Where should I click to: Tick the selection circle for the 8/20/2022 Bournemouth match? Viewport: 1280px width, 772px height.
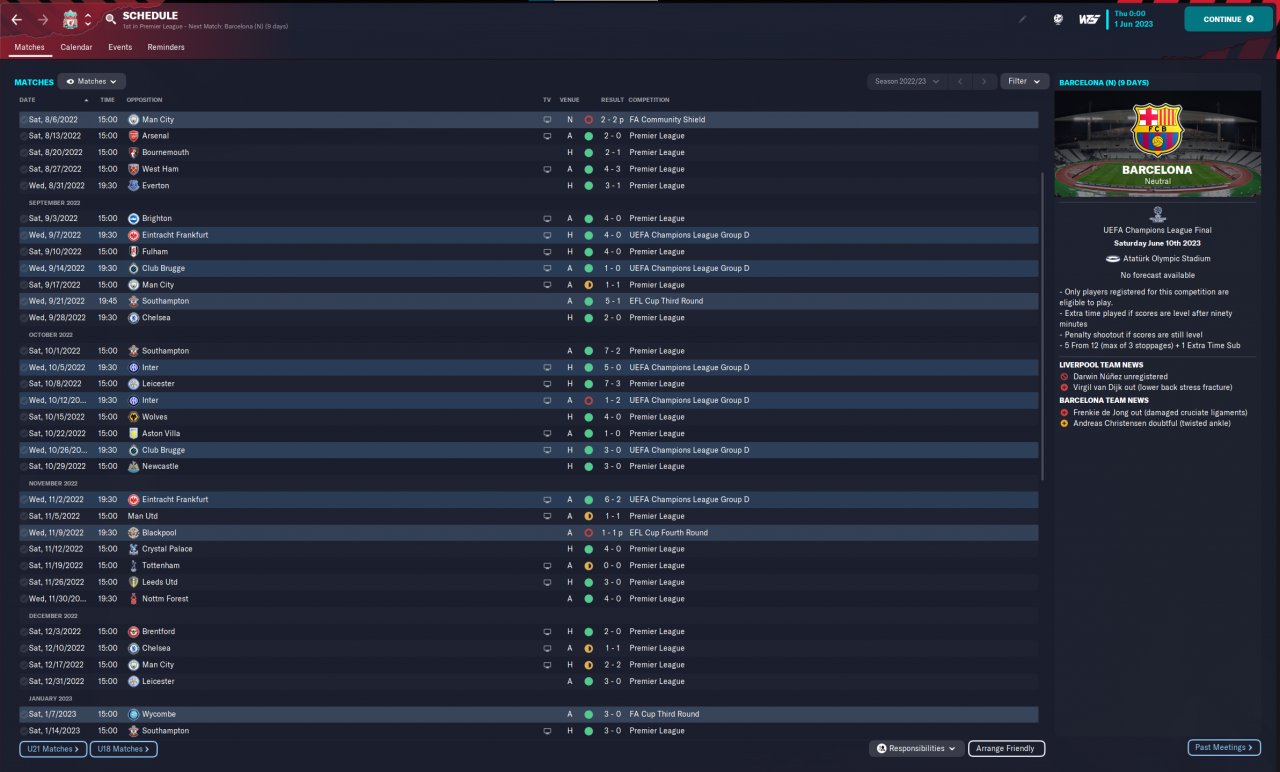(23, 152)
